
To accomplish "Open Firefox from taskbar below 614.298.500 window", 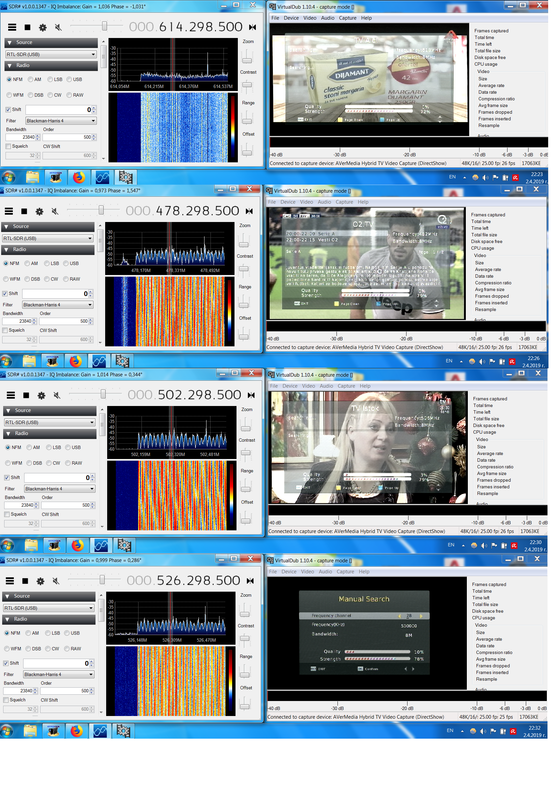I will [79, 177].
